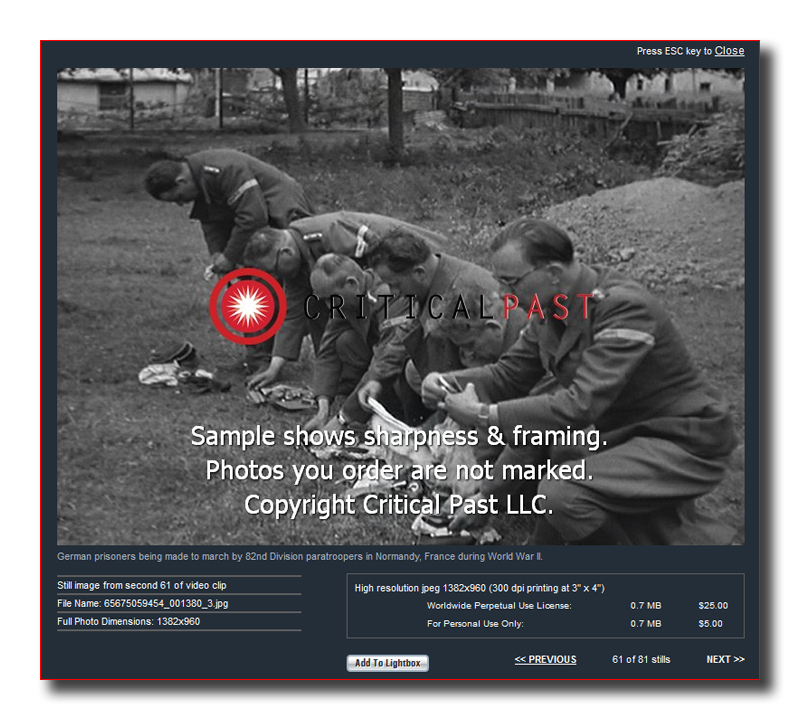The height and width of the screenshot is (720, 800).
Task: Click the $25.00 price
Action: pyautogui.click(x=713, y=606)
